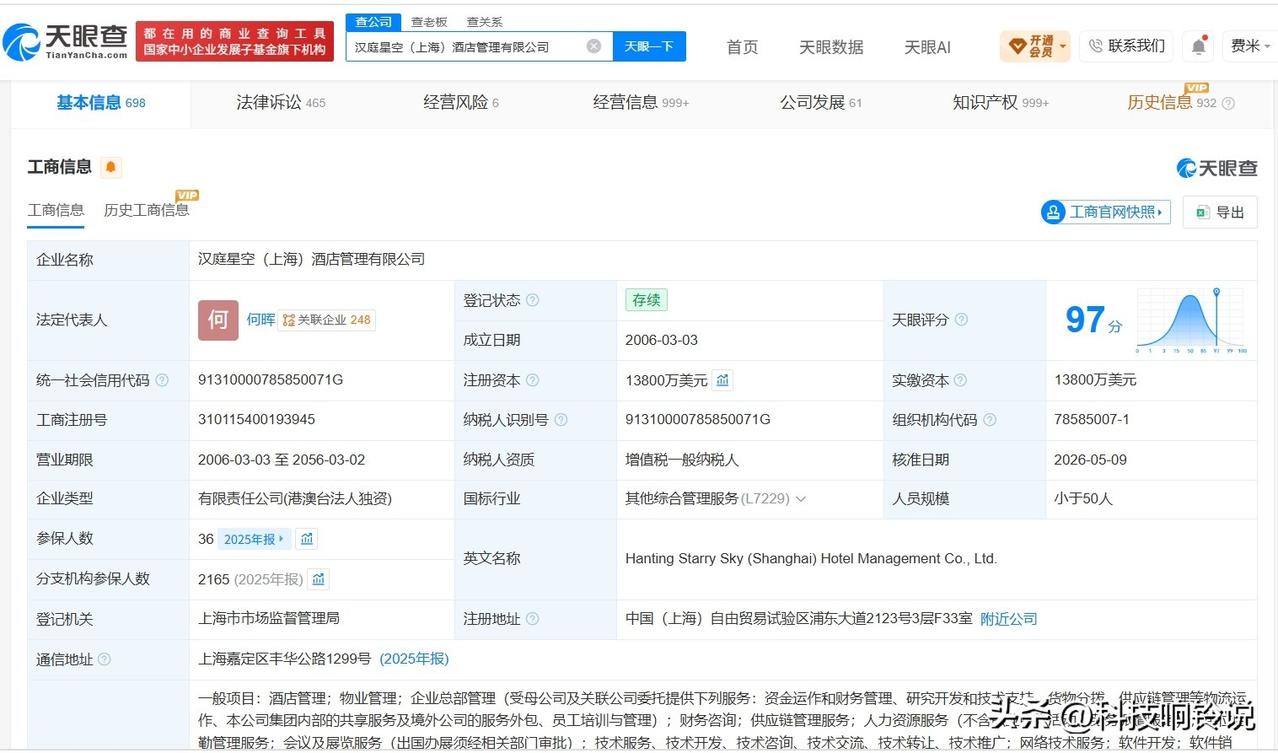The image size is (1278, 753).
Task: Open 天眼AI in top navigation
Action: click(927, 47)
